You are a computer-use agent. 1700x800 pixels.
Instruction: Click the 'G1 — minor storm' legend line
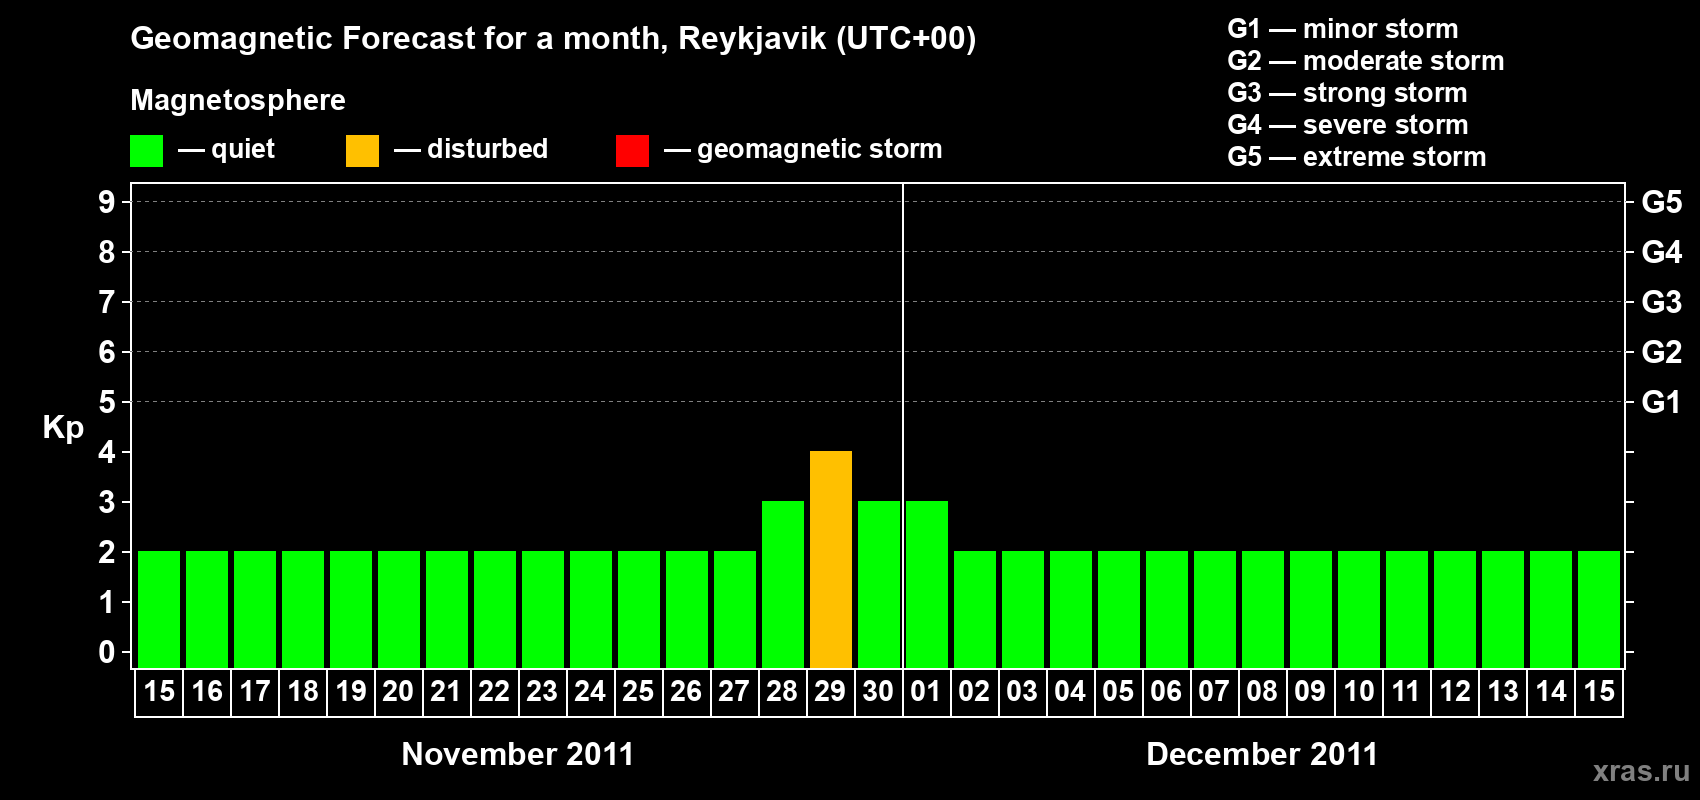coord(1342,29)
